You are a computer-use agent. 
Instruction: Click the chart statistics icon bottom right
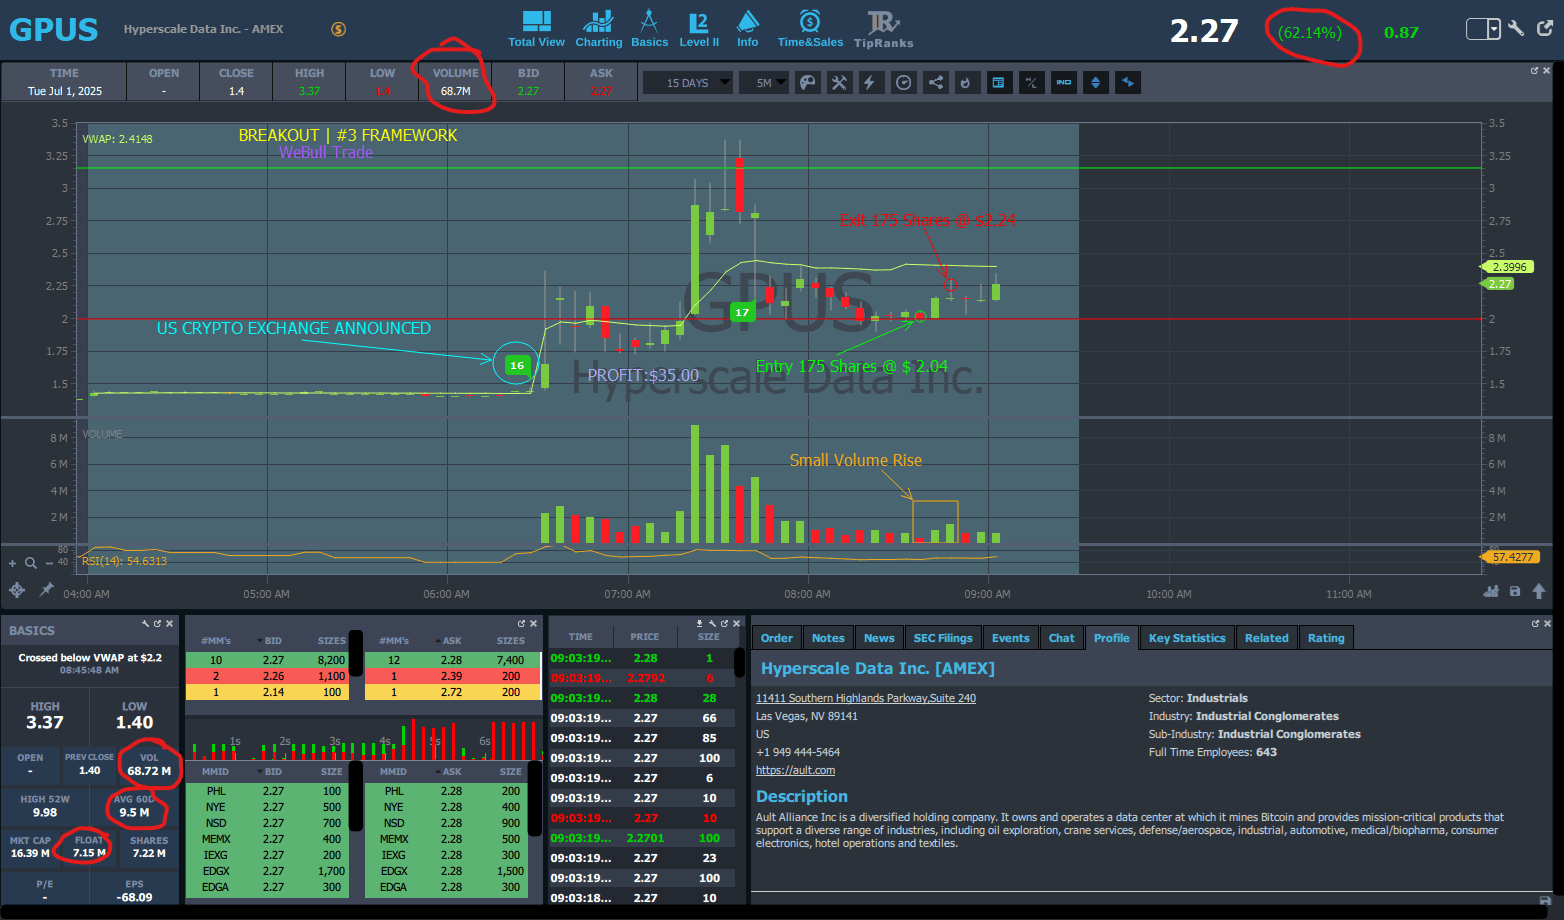pos(1491,591)
